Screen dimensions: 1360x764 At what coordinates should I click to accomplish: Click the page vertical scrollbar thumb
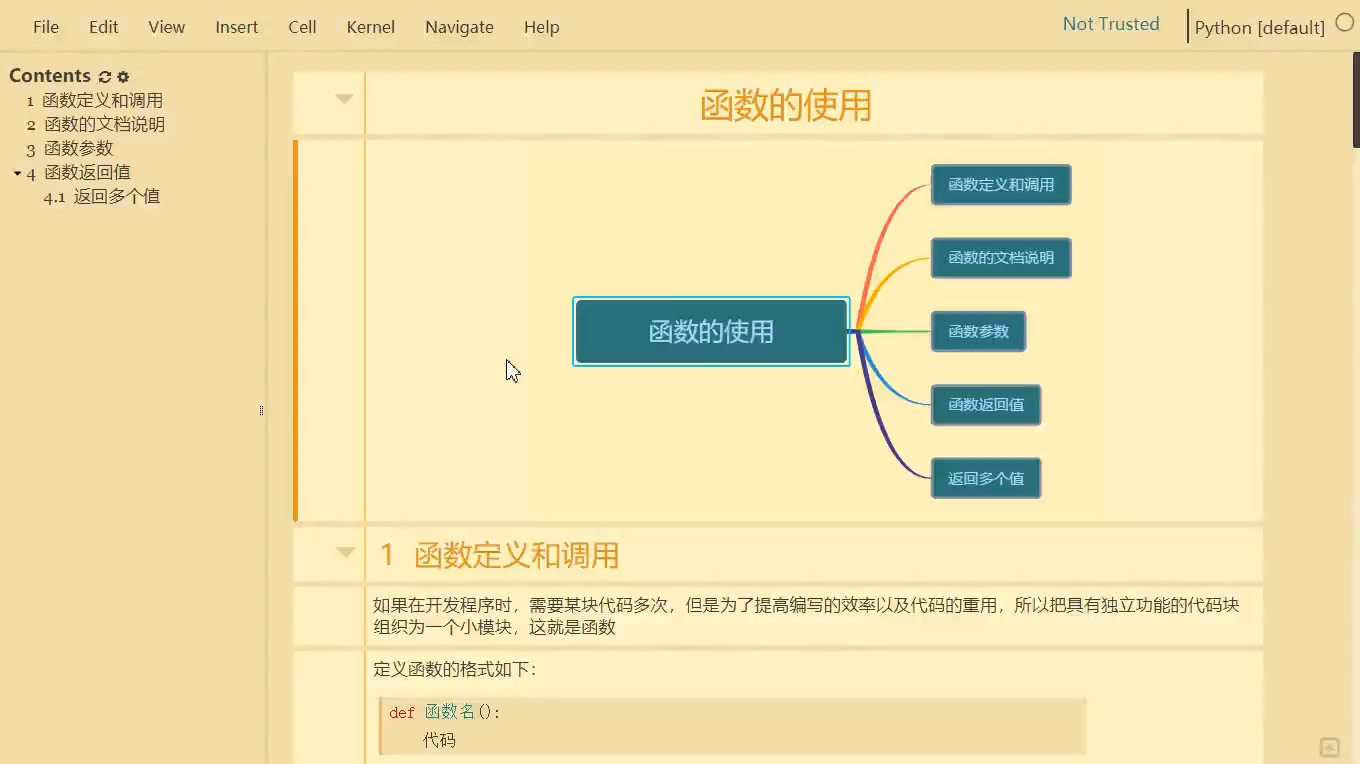1356,100
